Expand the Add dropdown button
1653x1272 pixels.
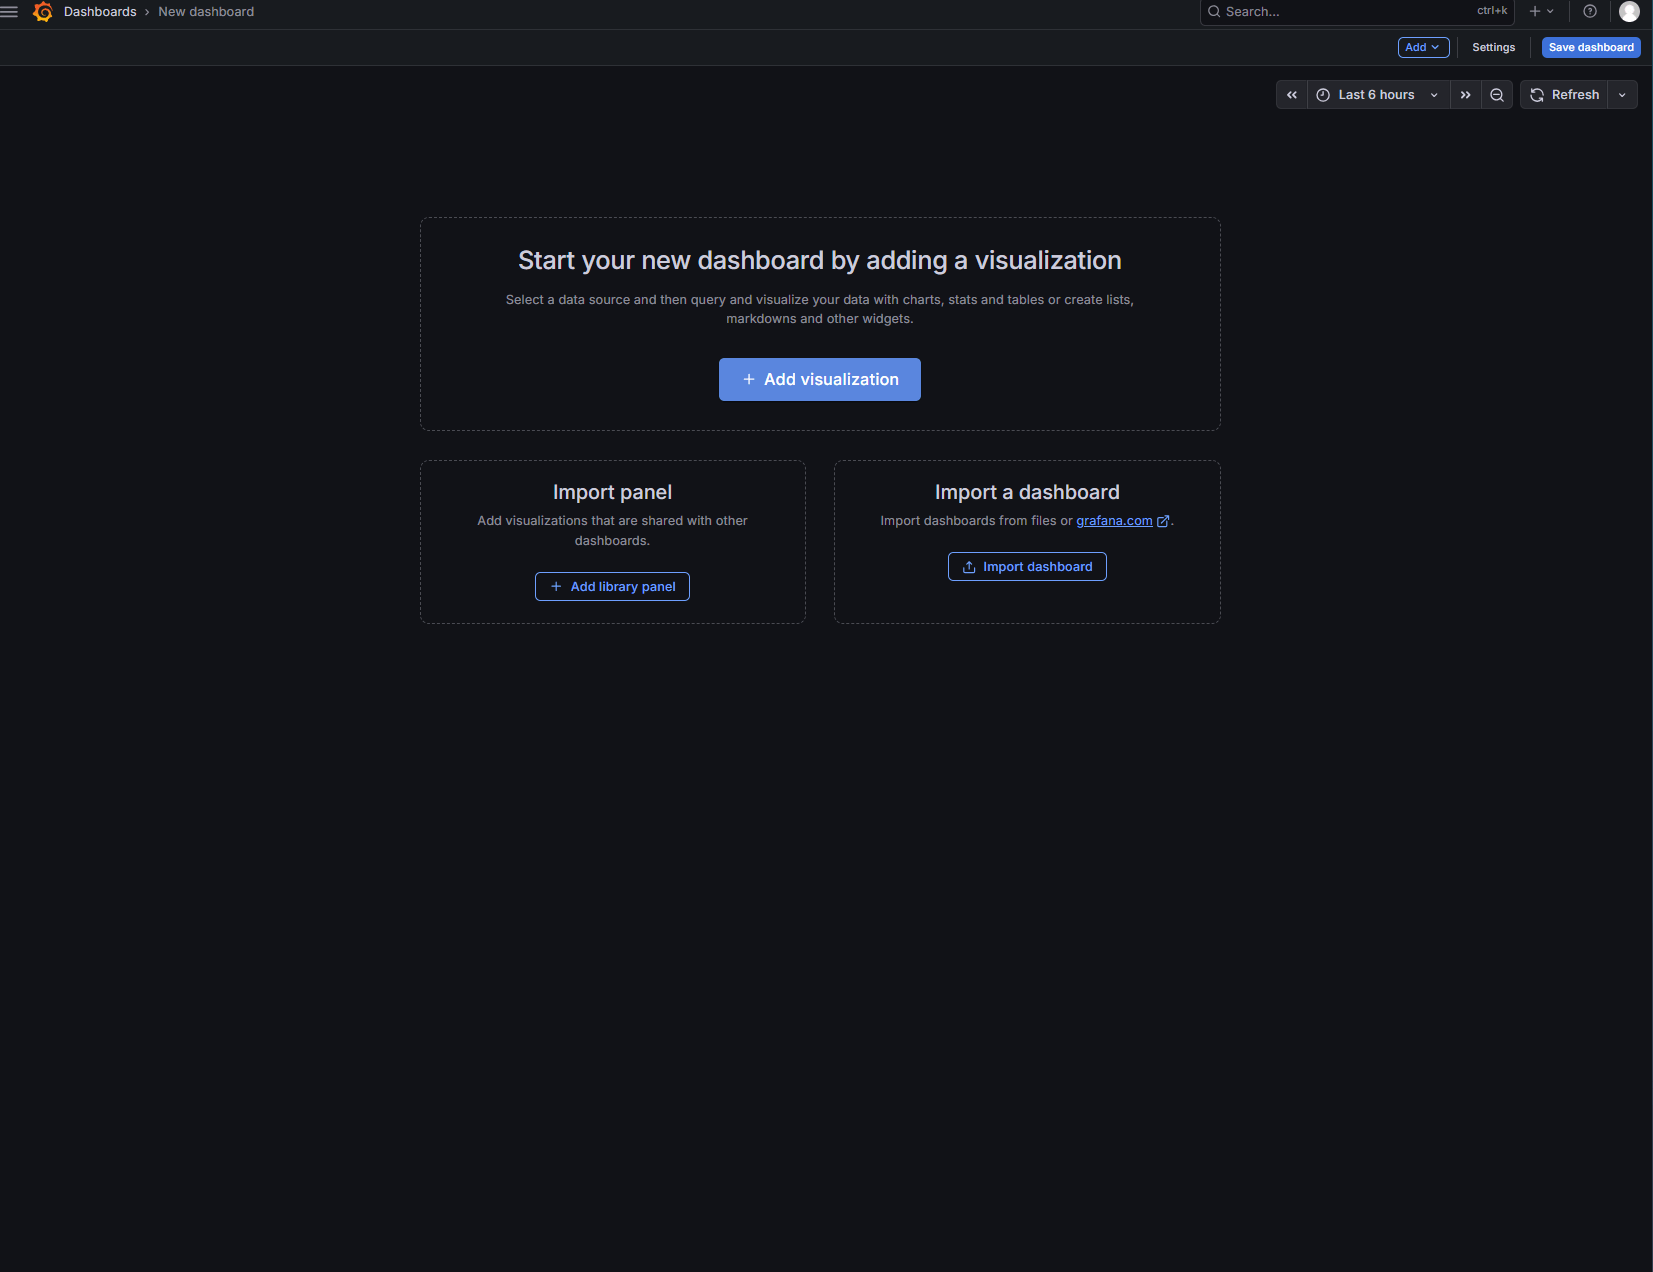point(1423,47)
